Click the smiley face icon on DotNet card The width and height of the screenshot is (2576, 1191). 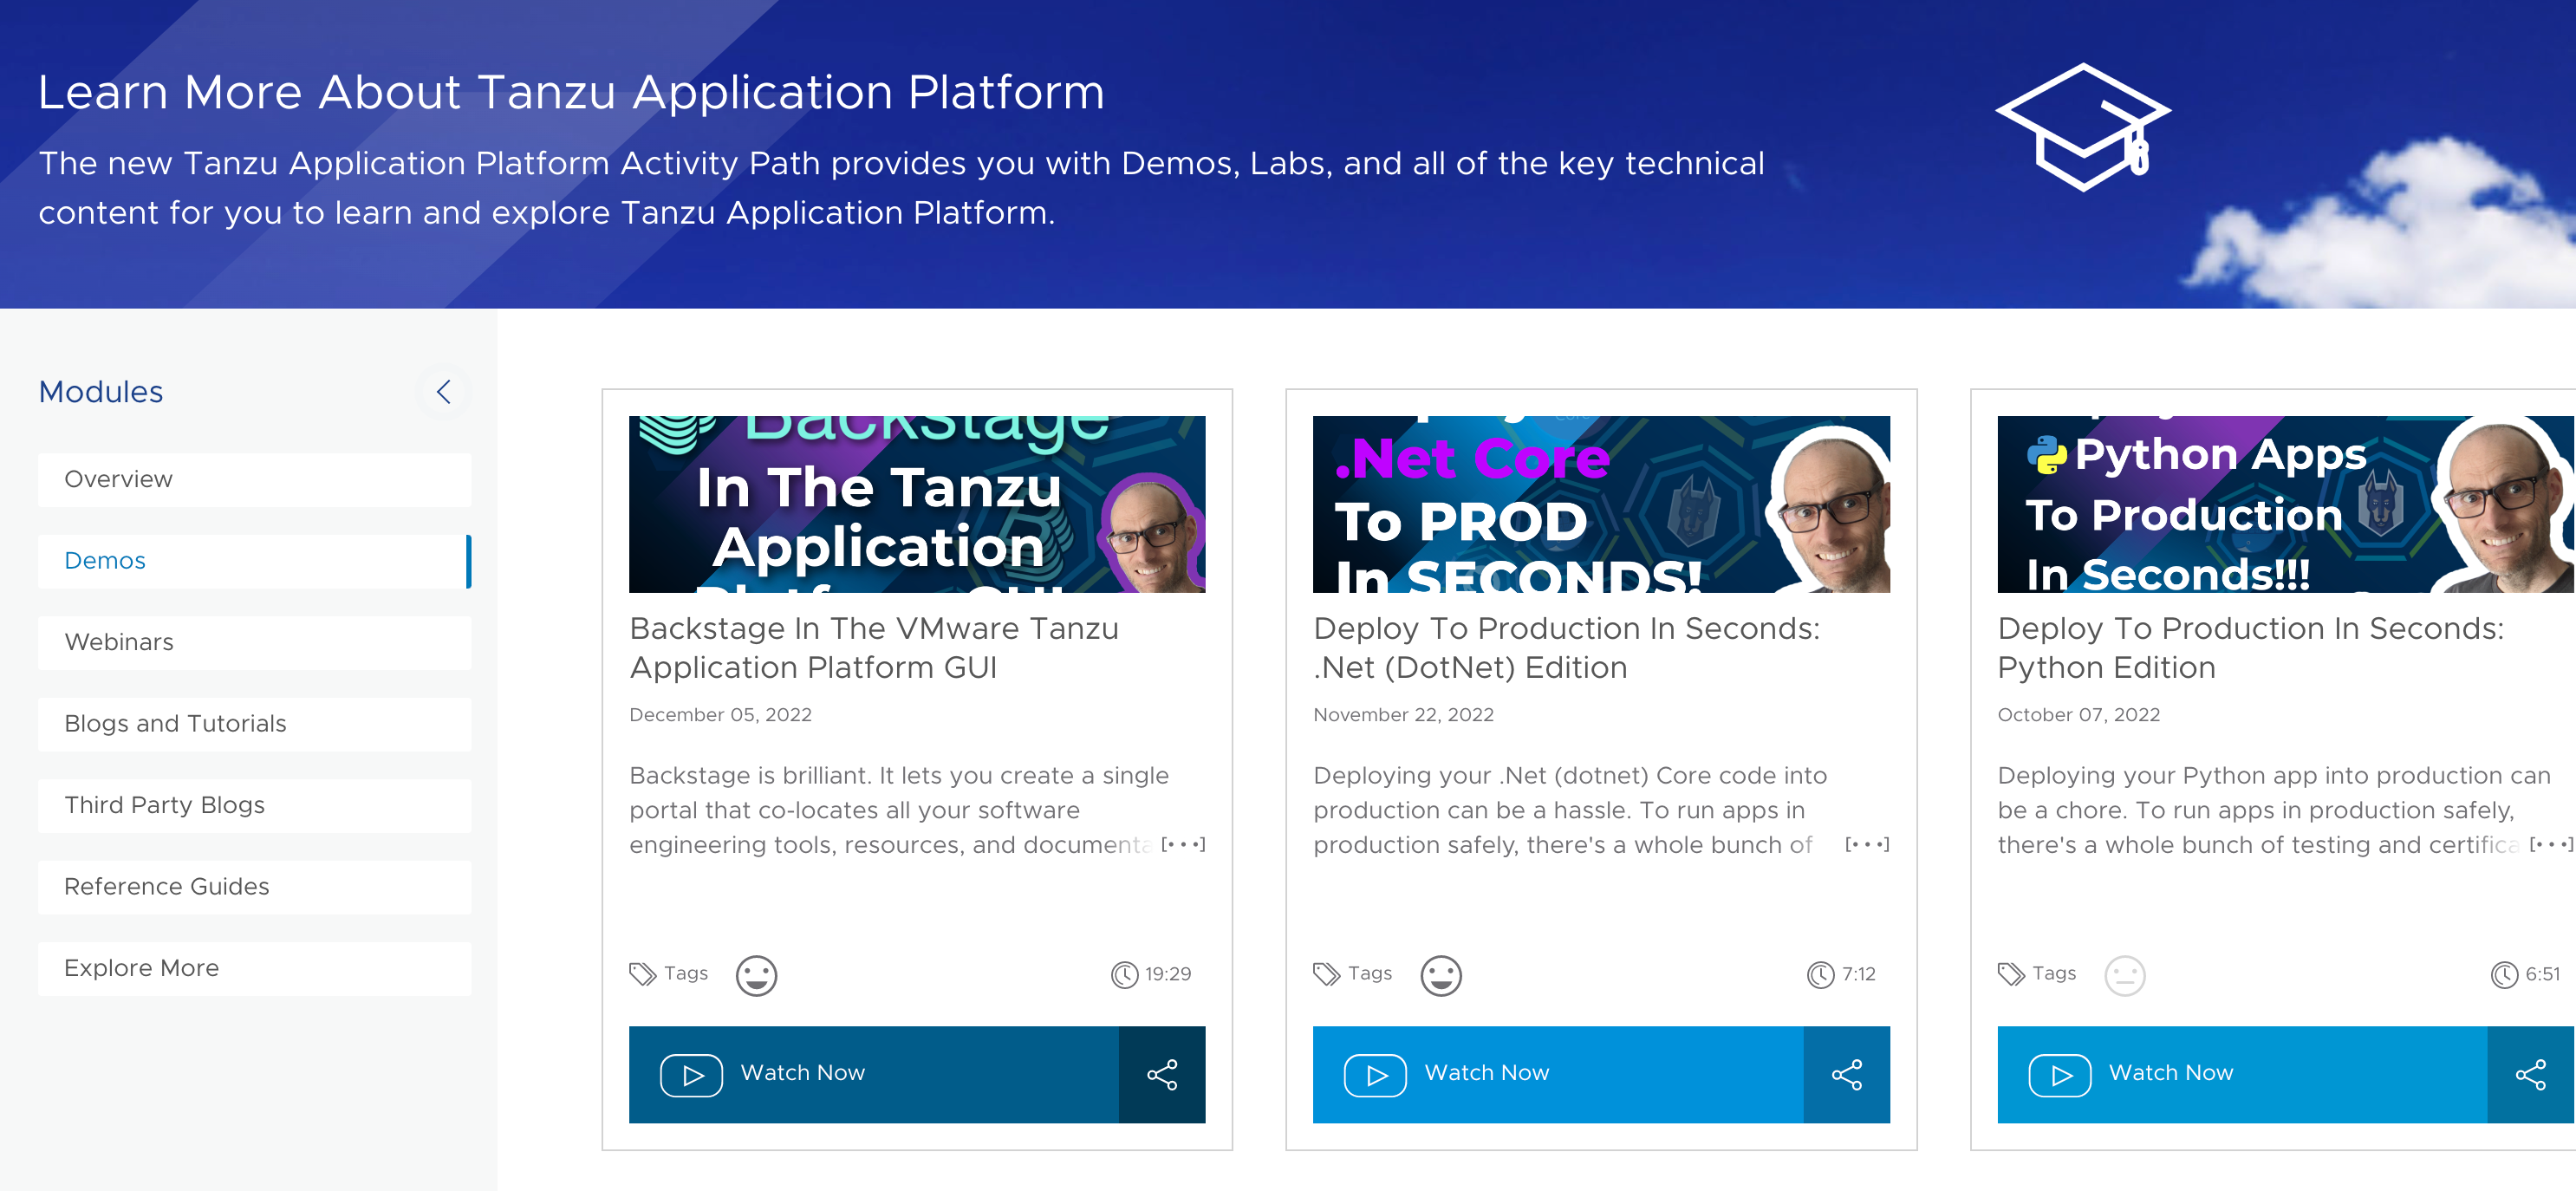pyautogui.click(x=1441, y=973)
